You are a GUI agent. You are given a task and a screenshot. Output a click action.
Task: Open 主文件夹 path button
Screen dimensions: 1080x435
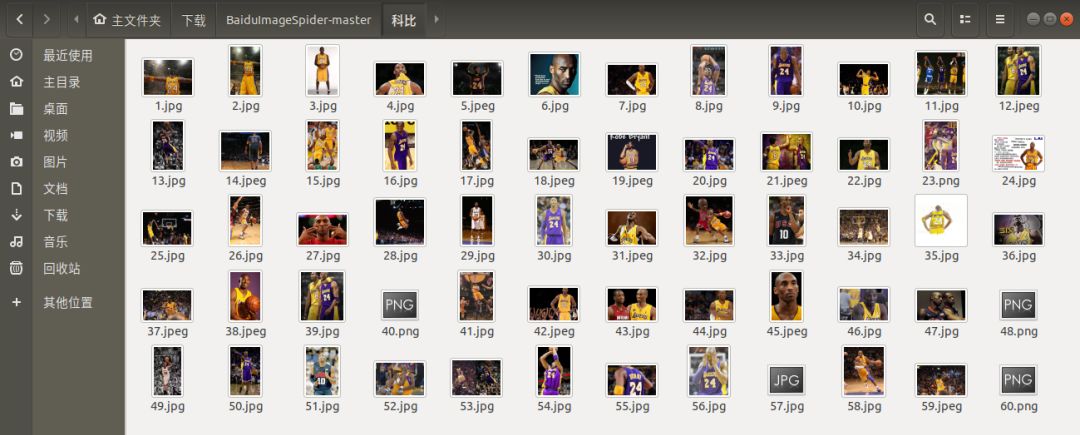click(127, 20)
